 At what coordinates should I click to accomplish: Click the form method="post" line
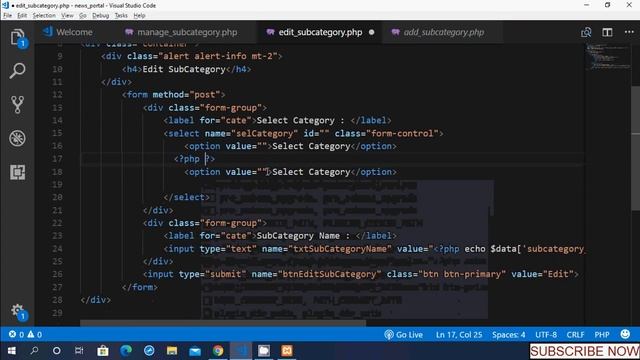(x=173, y=95)
